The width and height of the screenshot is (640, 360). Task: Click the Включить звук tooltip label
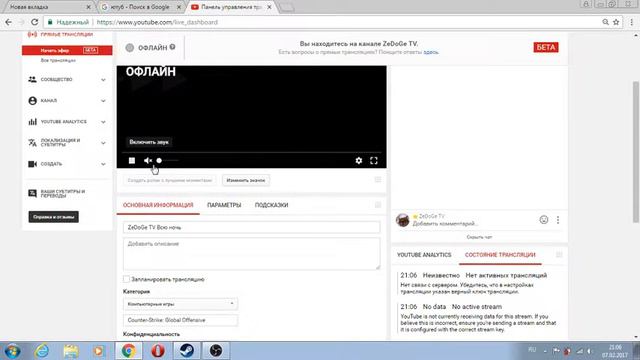coord(149,142)
